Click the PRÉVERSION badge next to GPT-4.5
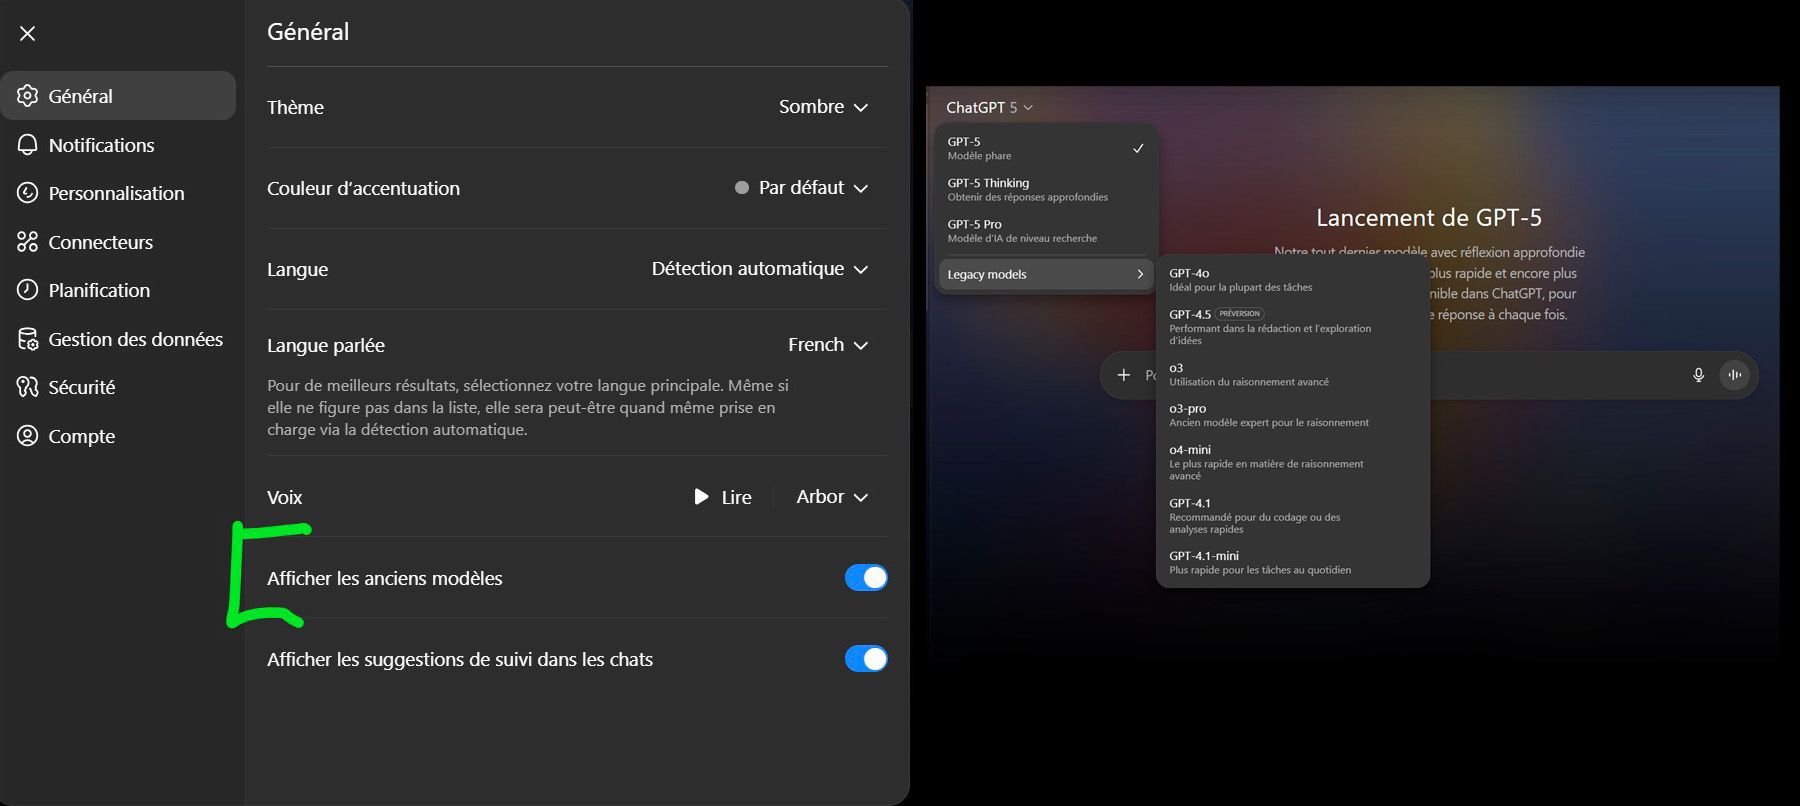The height and width of the screenshot is (806, 1800). coord(1240,314)
